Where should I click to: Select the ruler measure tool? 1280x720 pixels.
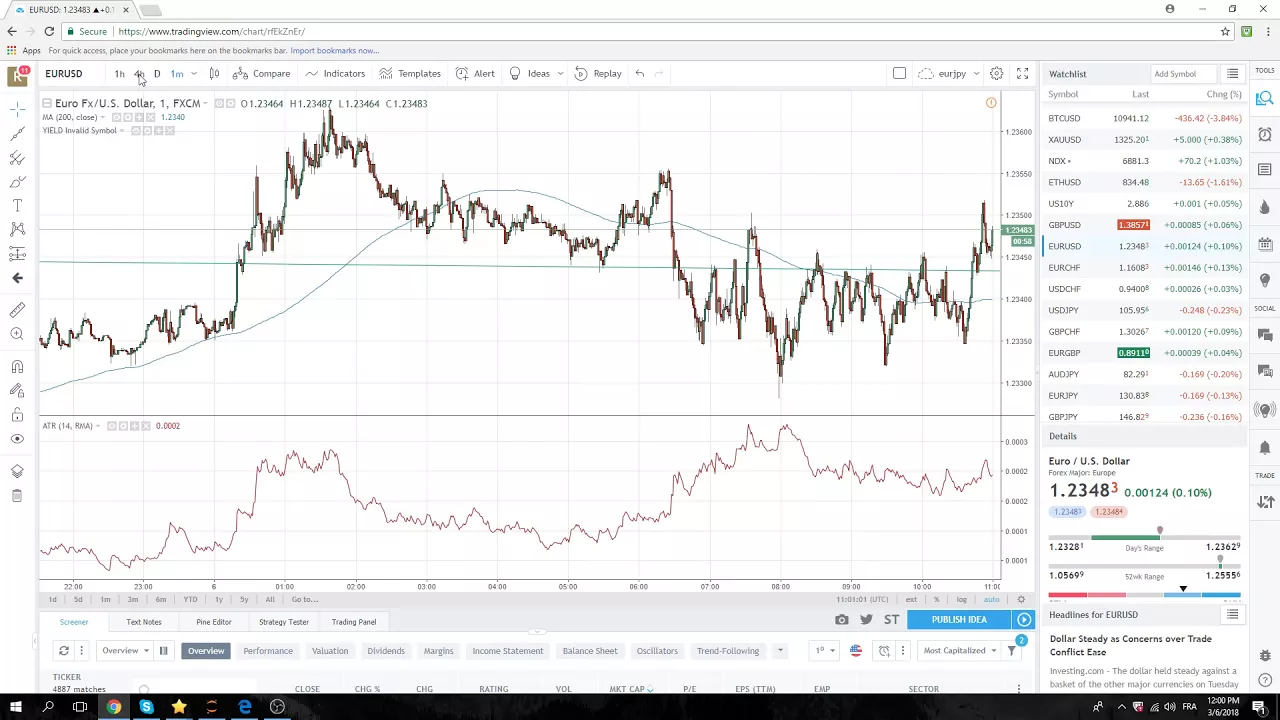point(17,310)
